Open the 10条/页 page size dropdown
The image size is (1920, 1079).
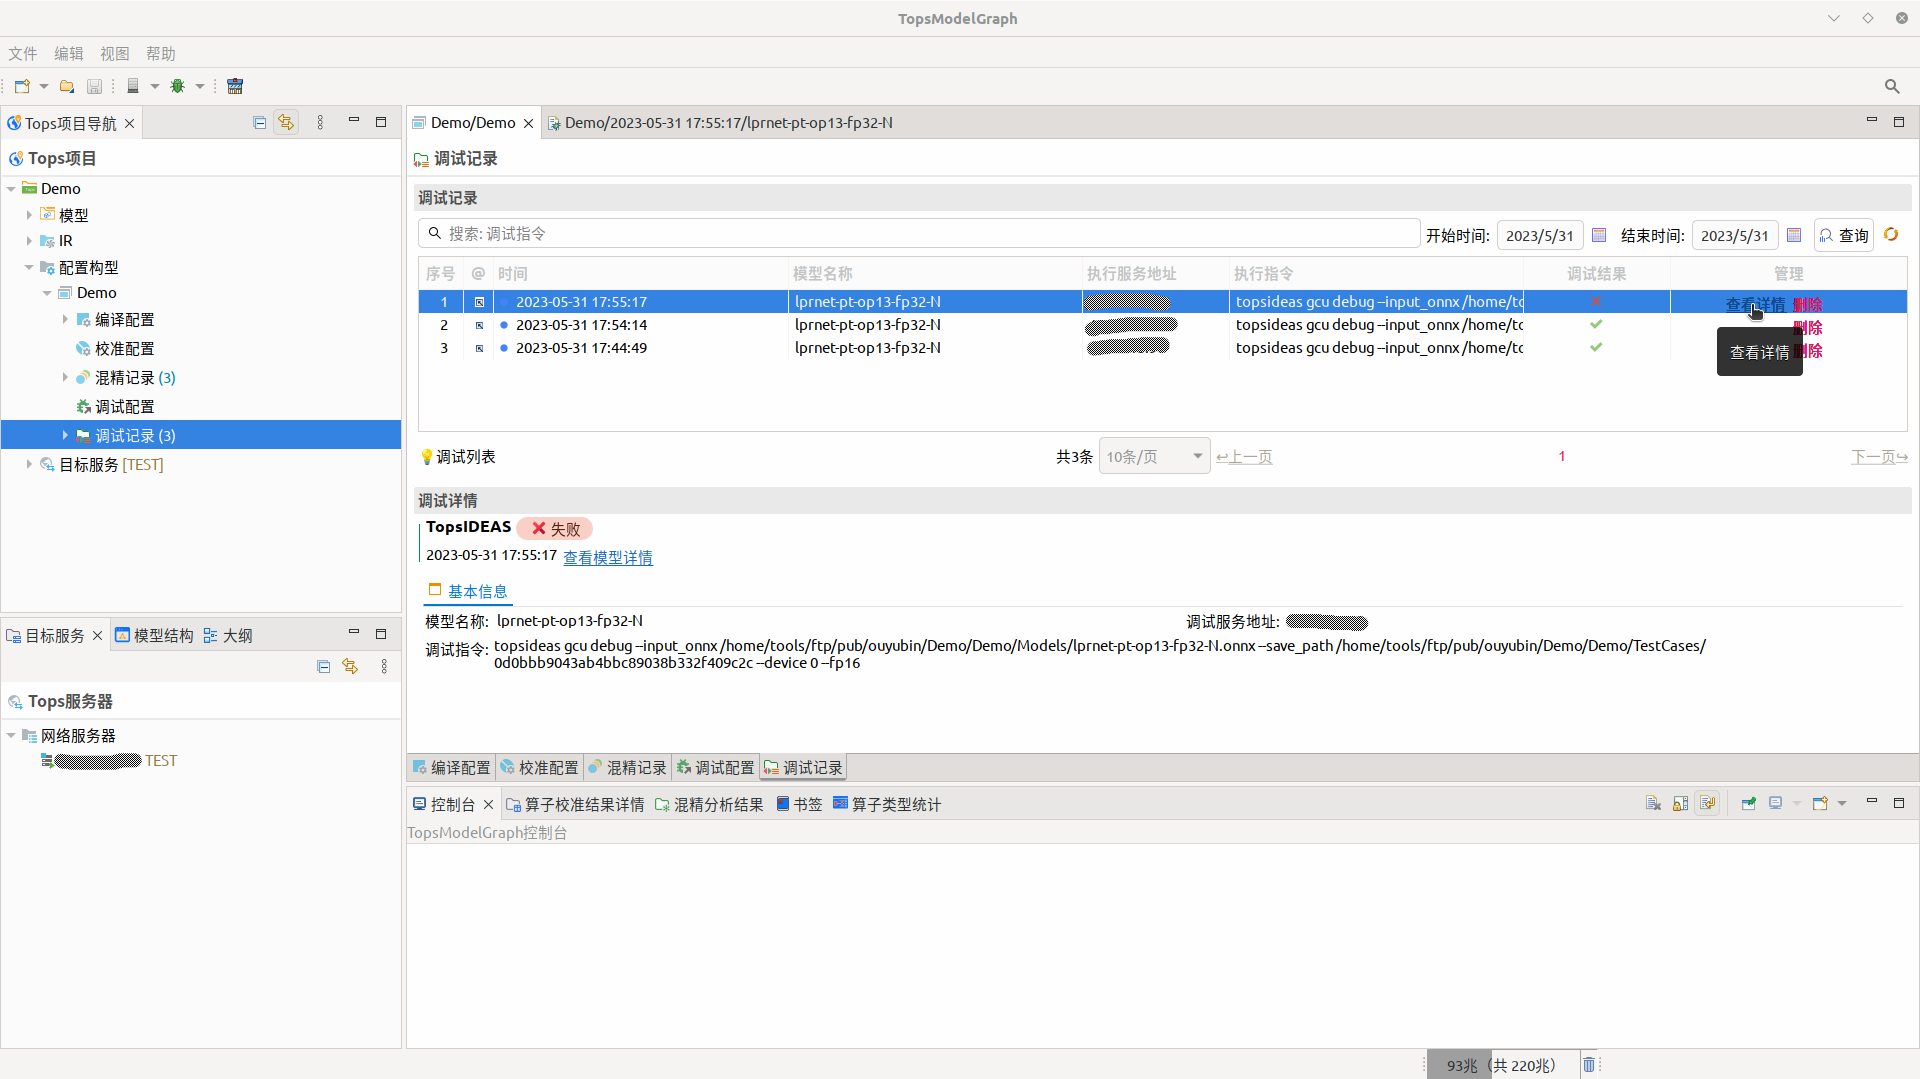point(1155,456)
